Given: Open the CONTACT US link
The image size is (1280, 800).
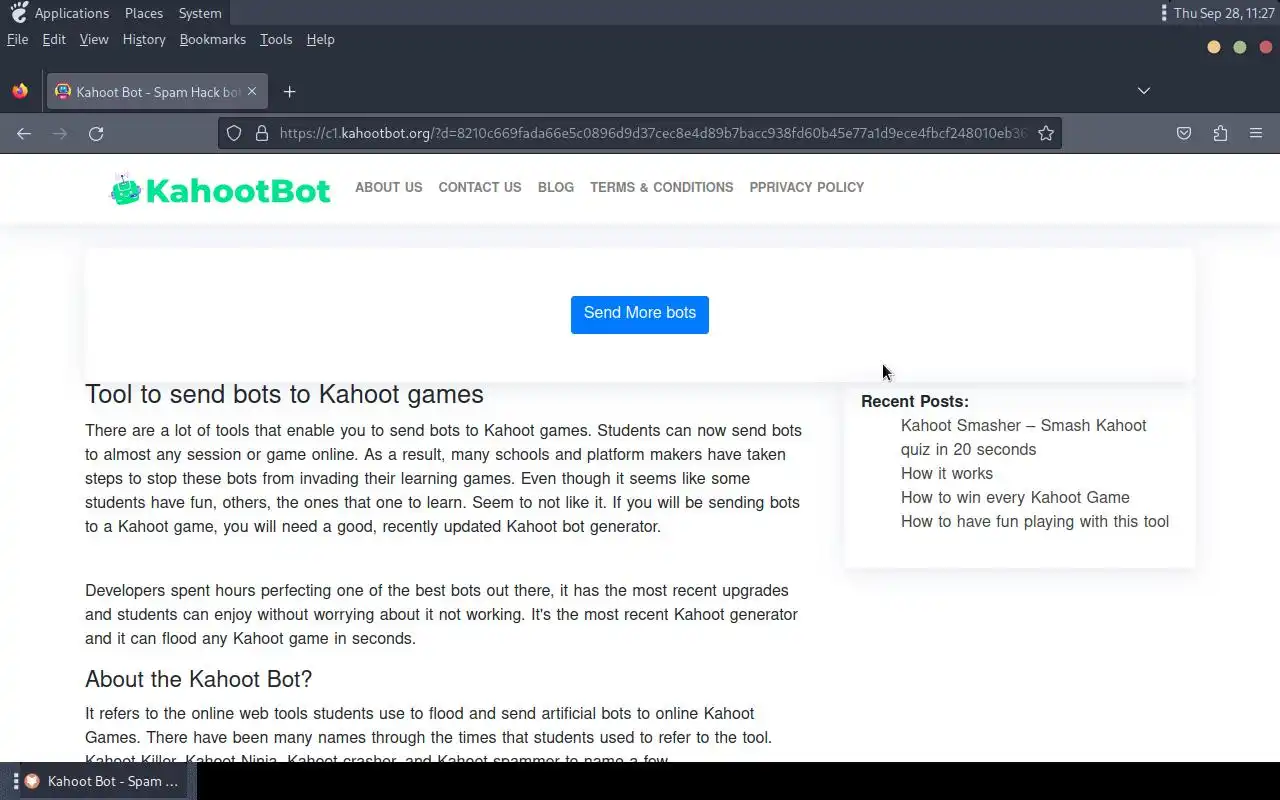Looking at the screenshot, I should (480, 187).
